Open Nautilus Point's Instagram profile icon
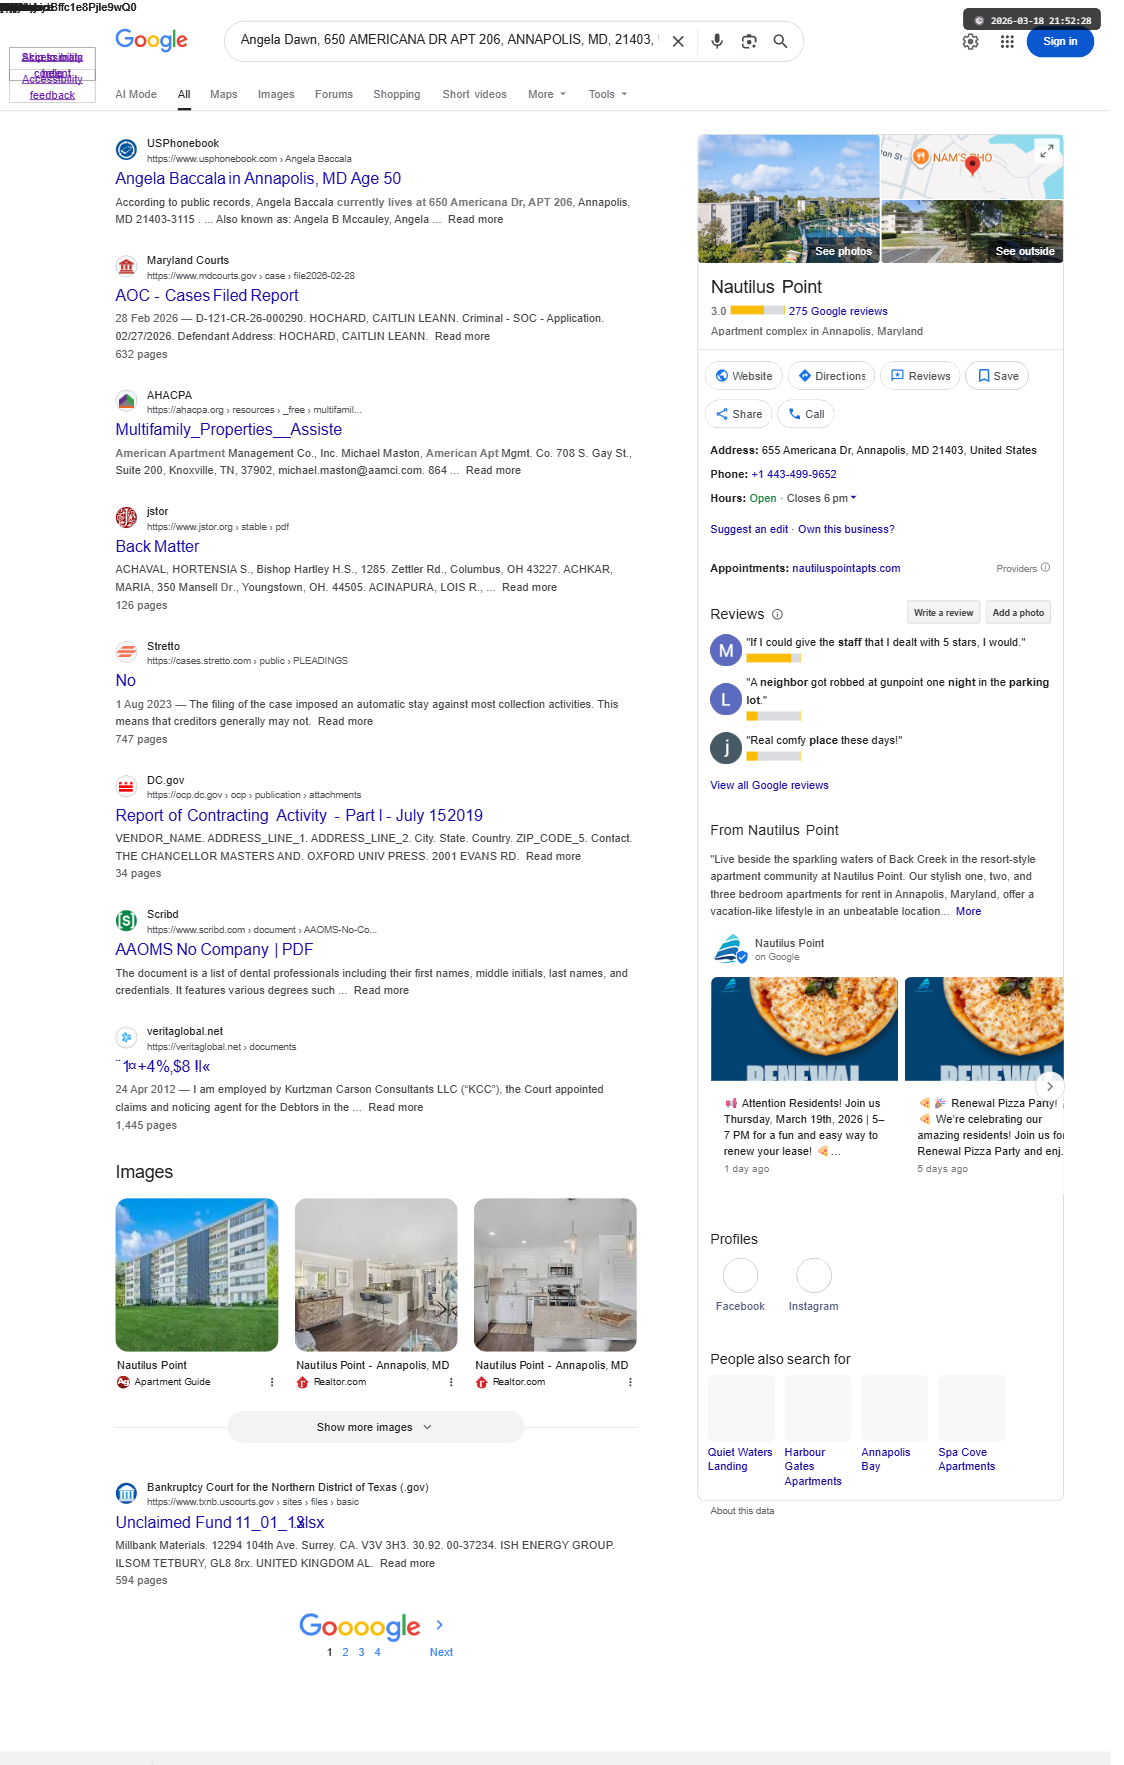Screen dimensions: 1124x1765 (814, 1276)
